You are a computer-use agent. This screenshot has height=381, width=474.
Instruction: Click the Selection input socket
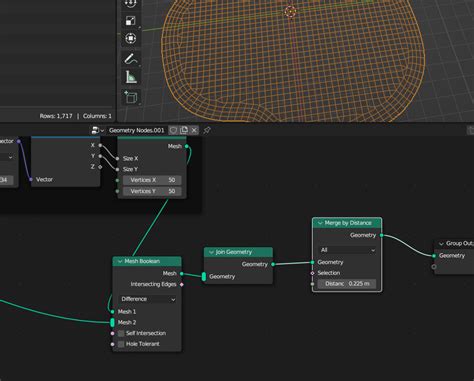tap(312, 273)
